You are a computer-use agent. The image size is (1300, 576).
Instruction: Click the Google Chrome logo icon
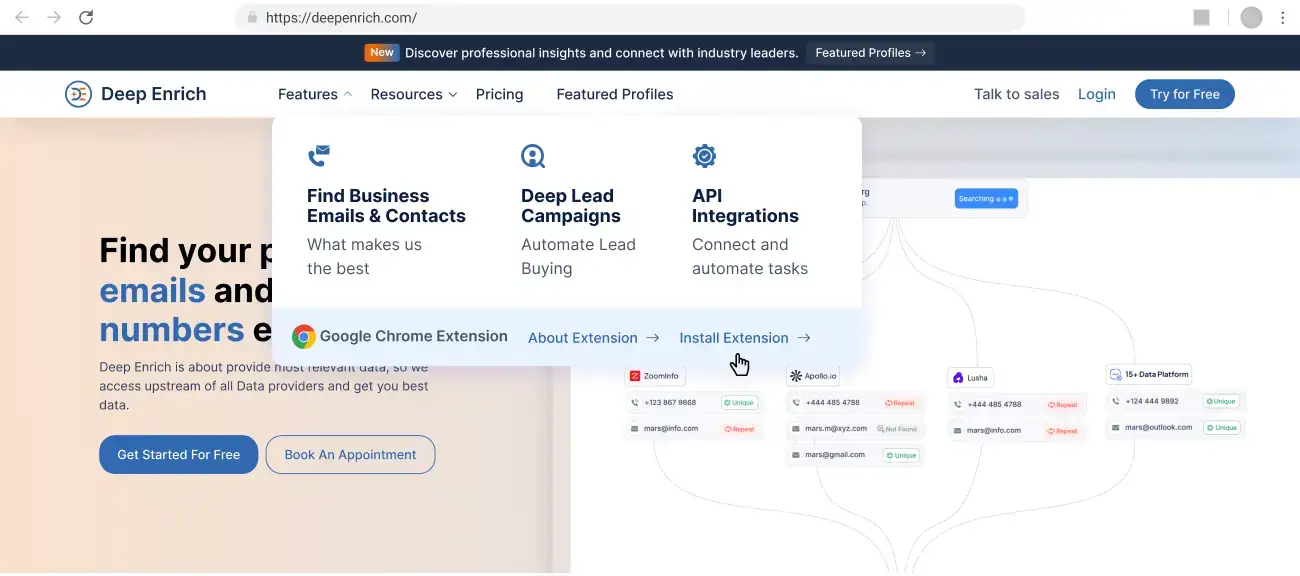[x=304, y=337]
